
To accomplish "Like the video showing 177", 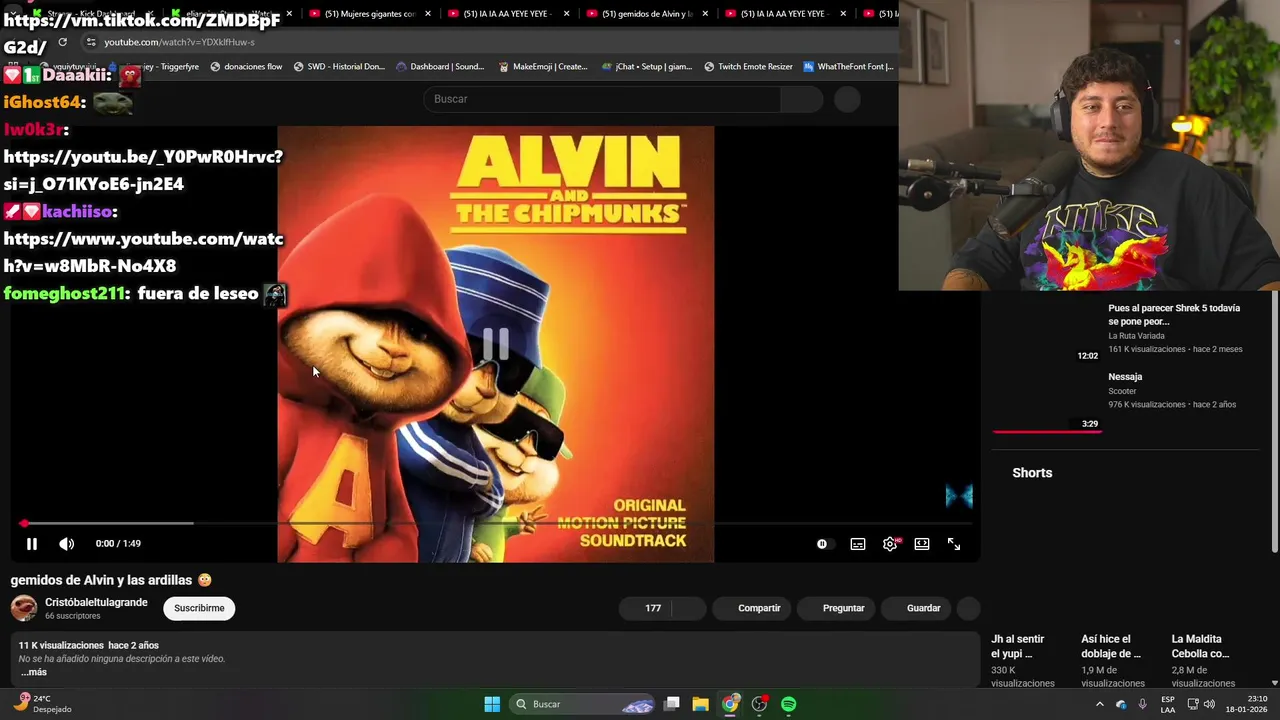I will click(x=646, y=608).
